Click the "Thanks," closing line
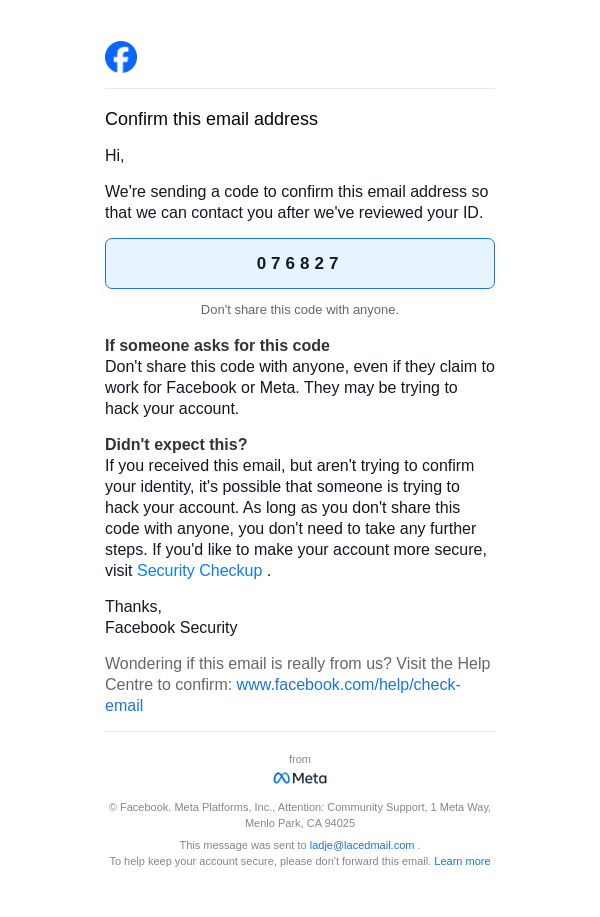 coord(133,606)
